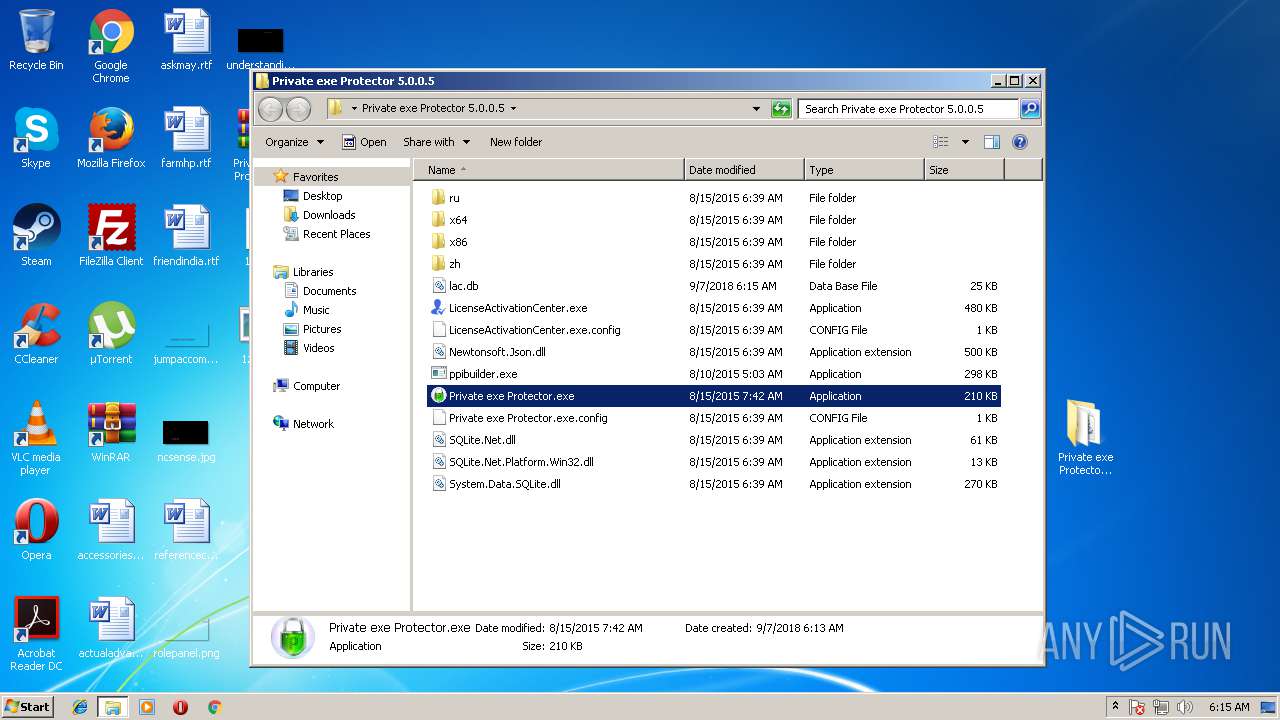Open the Share with dropdown
The height and width of the screenshot is (720, 1280).
[x=436, y=142]
